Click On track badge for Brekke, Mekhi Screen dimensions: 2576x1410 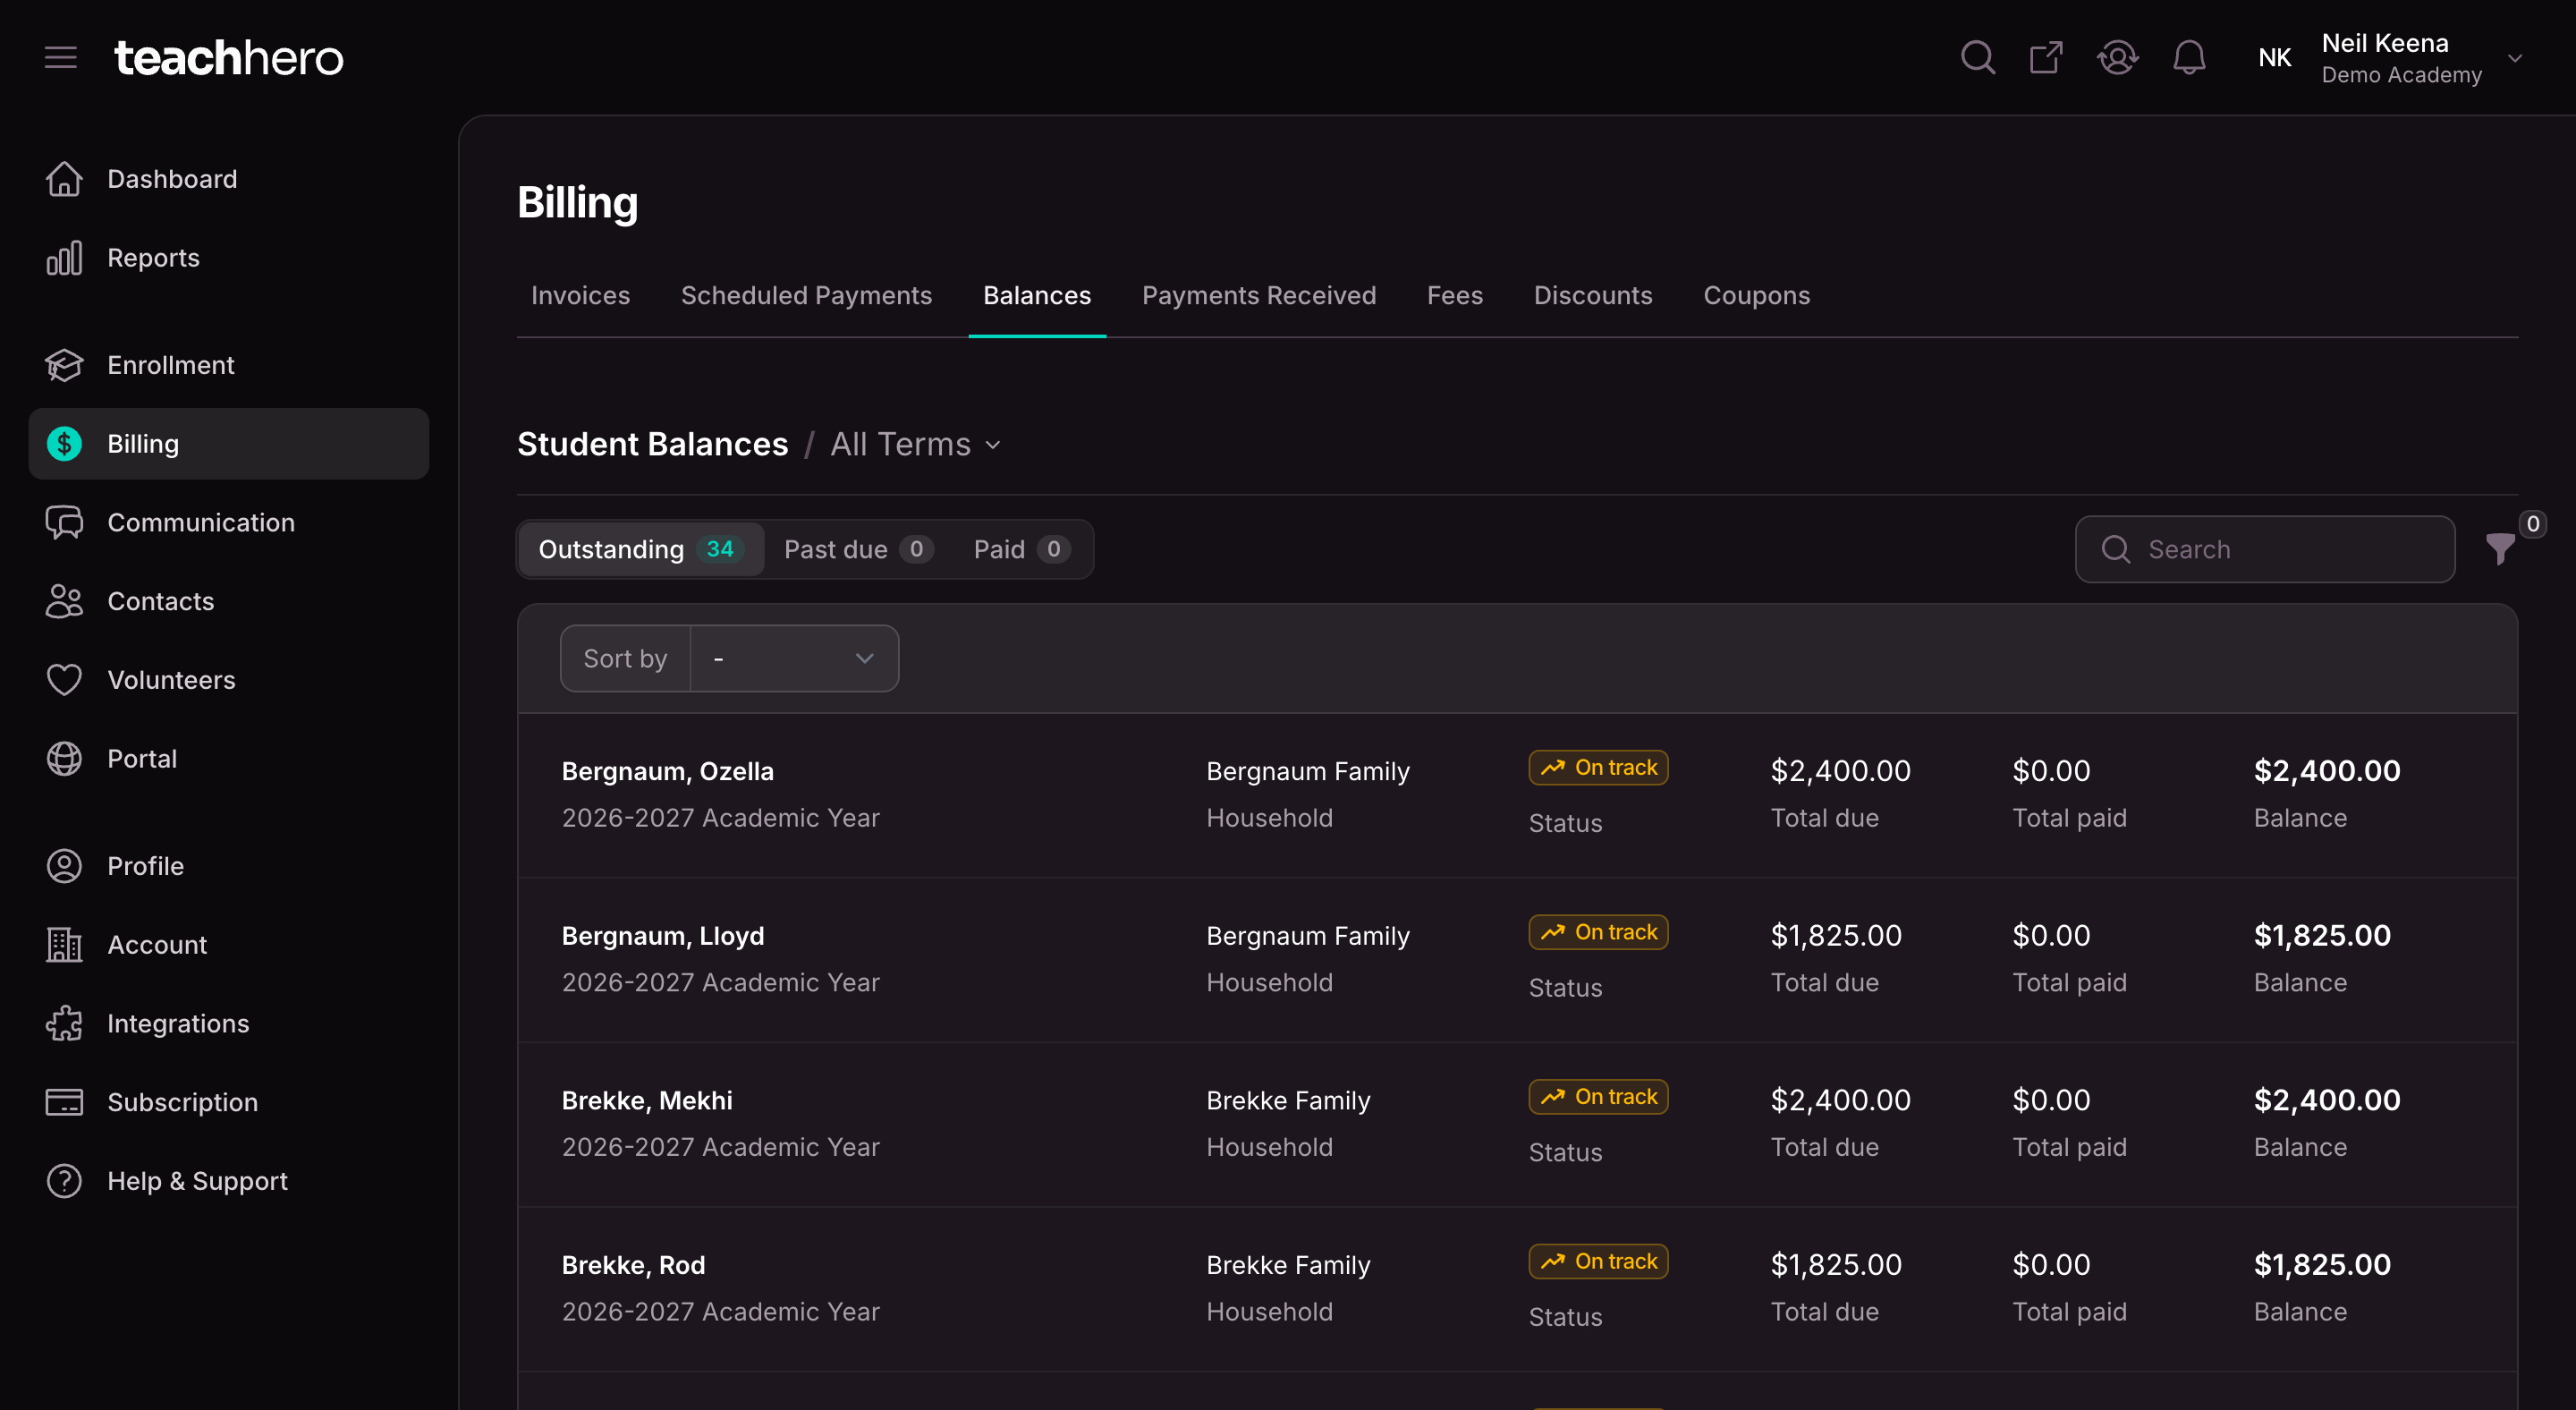(1598, 1097)
